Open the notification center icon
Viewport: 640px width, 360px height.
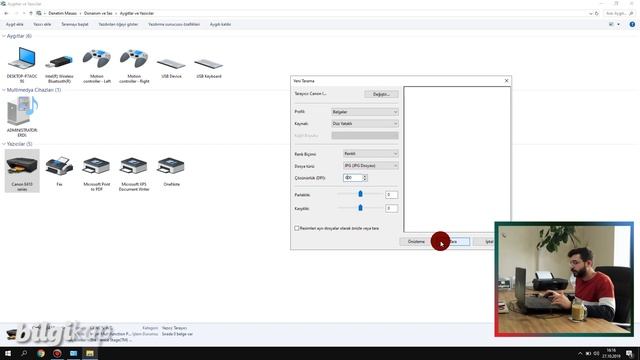click(x=630, y=353)
